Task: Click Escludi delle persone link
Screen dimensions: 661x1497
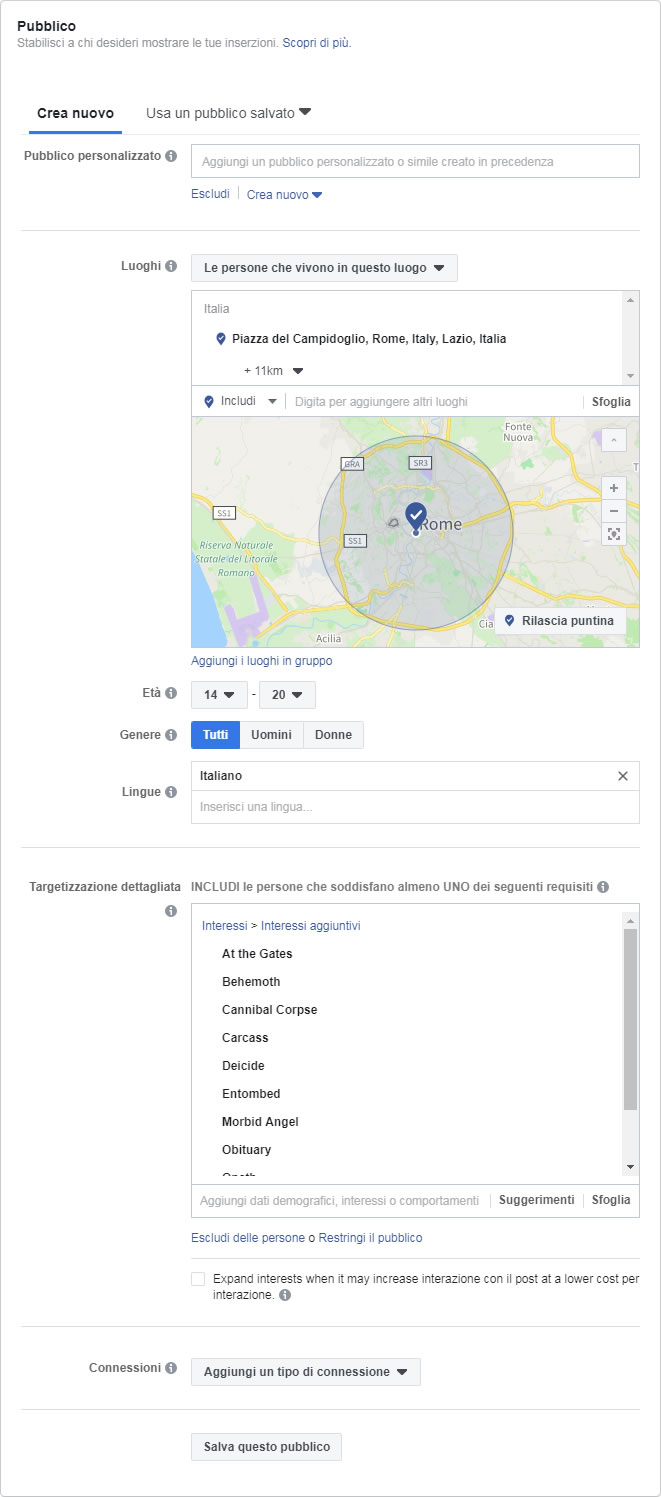Action: pyautogui.click(x=248, y=1238)
